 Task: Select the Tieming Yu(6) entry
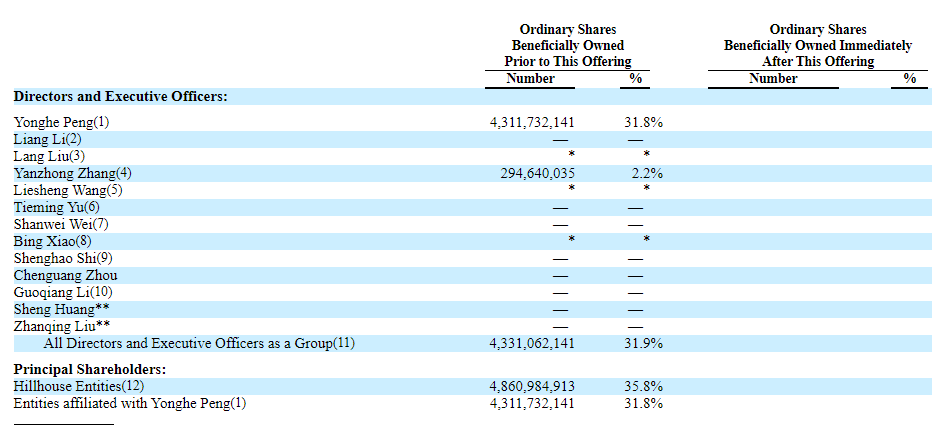(x=57, y=207)
